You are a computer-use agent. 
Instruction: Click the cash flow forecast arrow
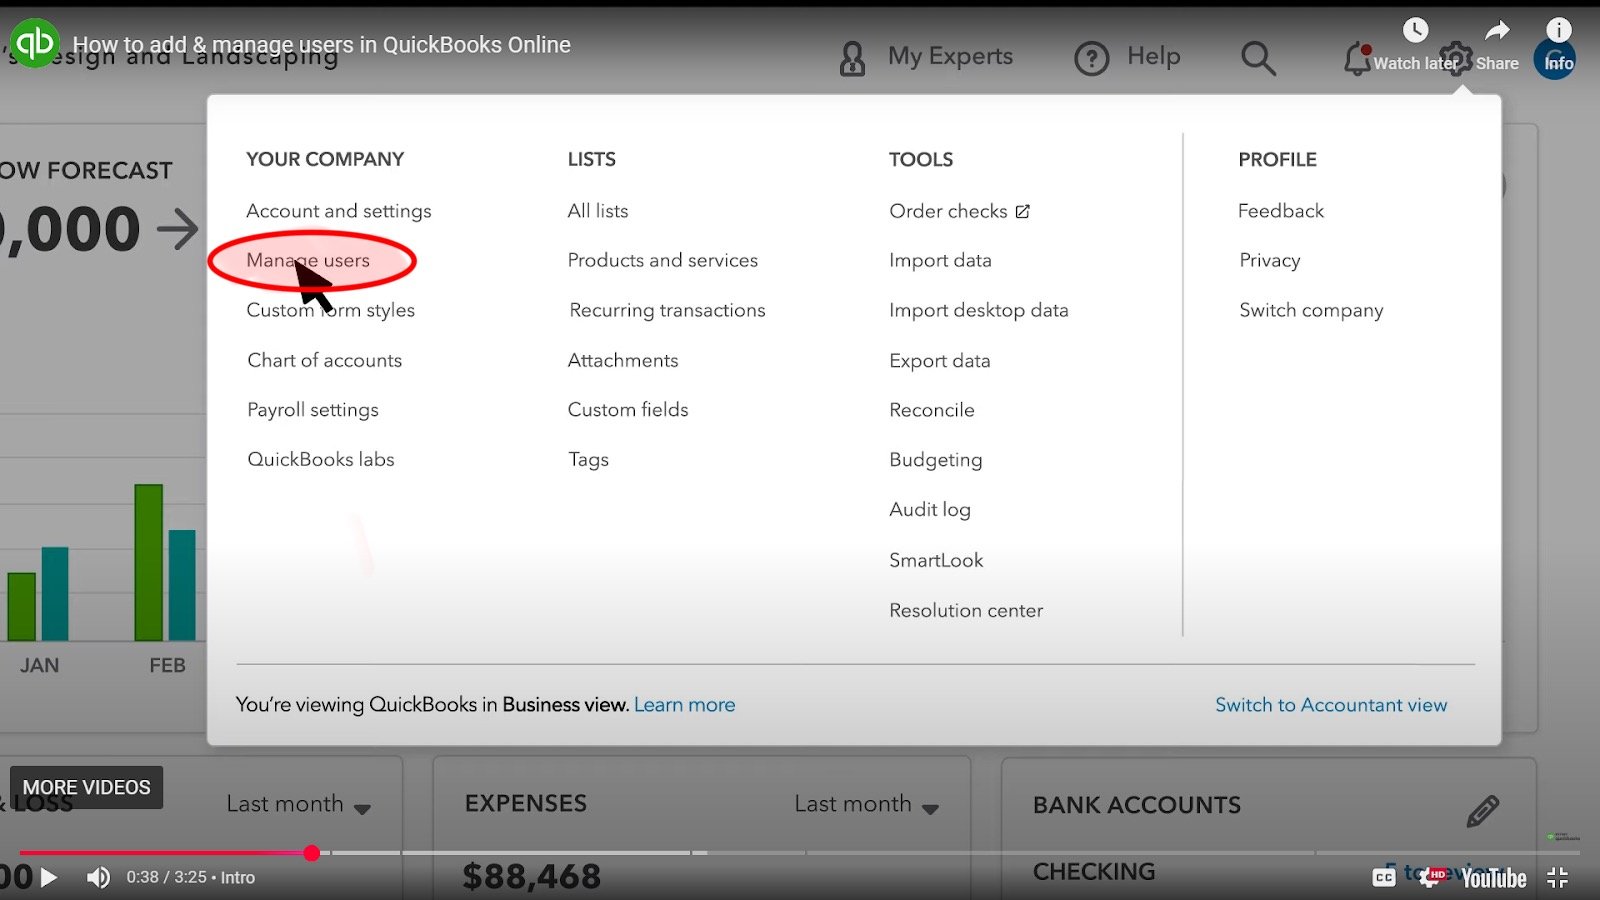click(x=178, y=230)
